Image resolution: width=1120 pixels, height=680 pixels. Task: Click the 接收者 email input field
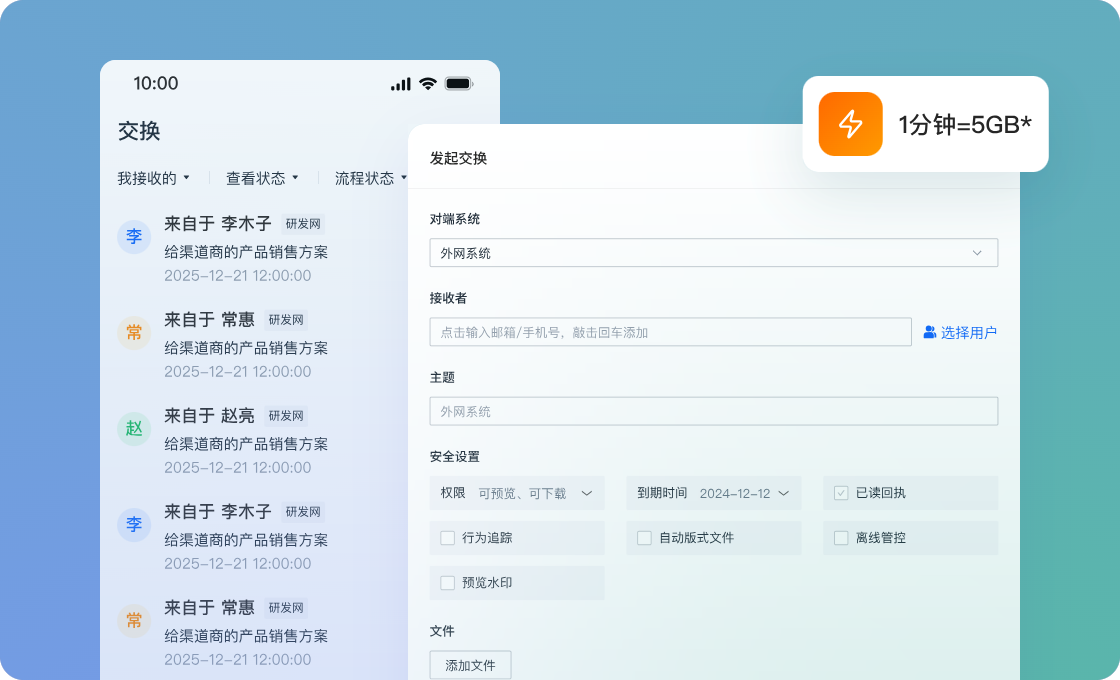coord(670,332)
